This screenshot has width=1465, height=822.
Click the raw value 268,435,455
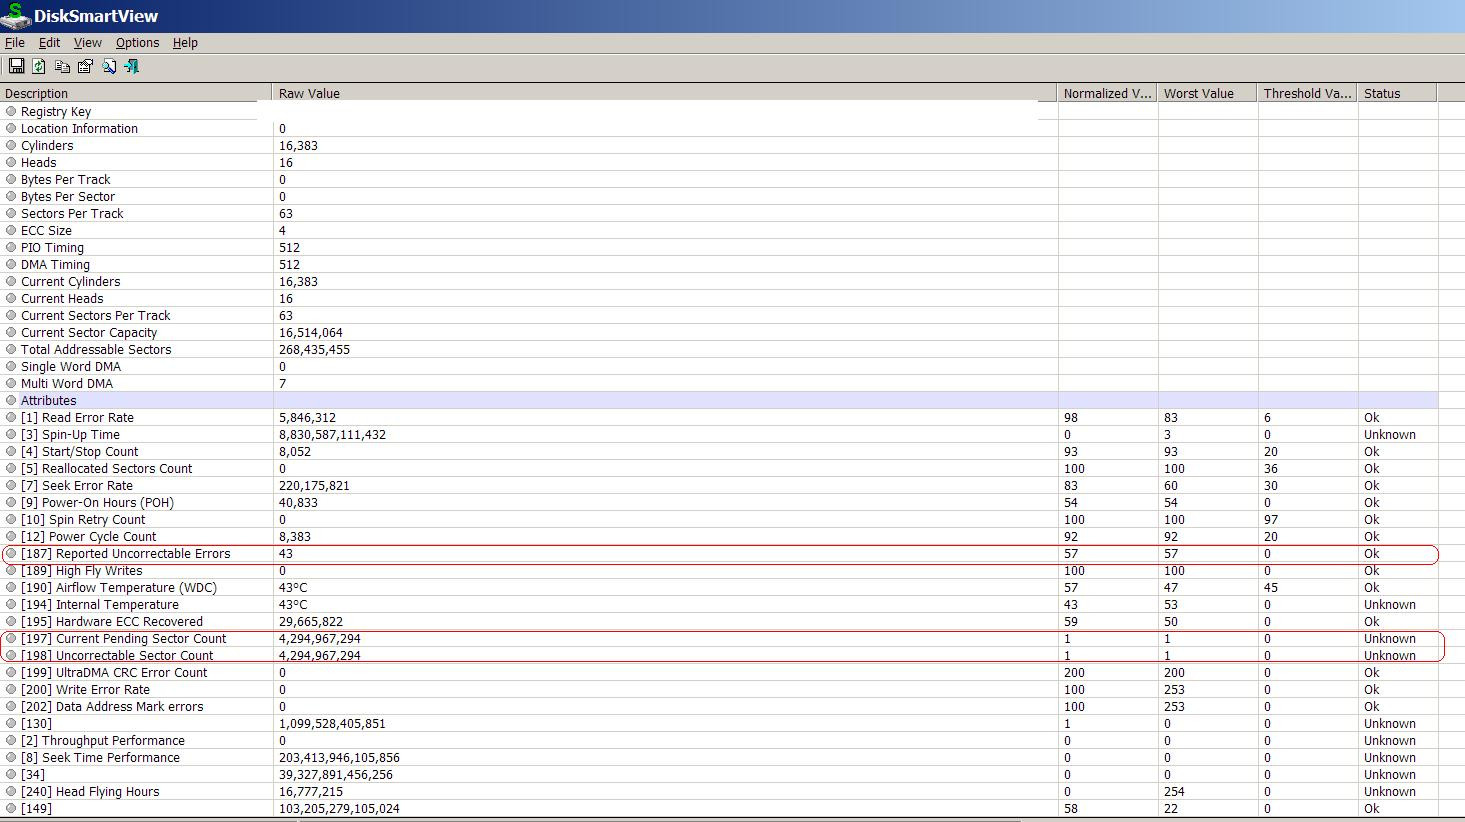click(x=314, y=349)
